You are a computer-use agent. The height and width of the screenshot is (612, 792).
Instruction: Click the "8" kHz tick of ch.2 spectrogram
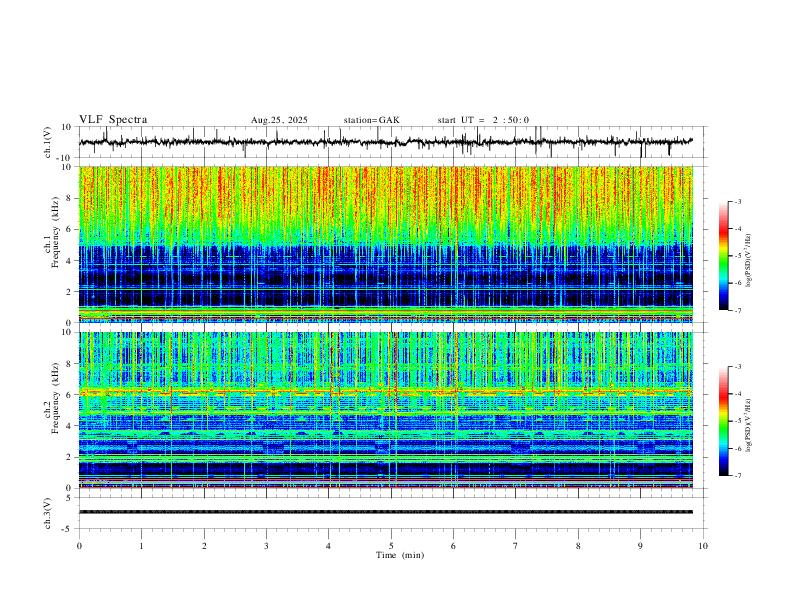click(69, 364)
